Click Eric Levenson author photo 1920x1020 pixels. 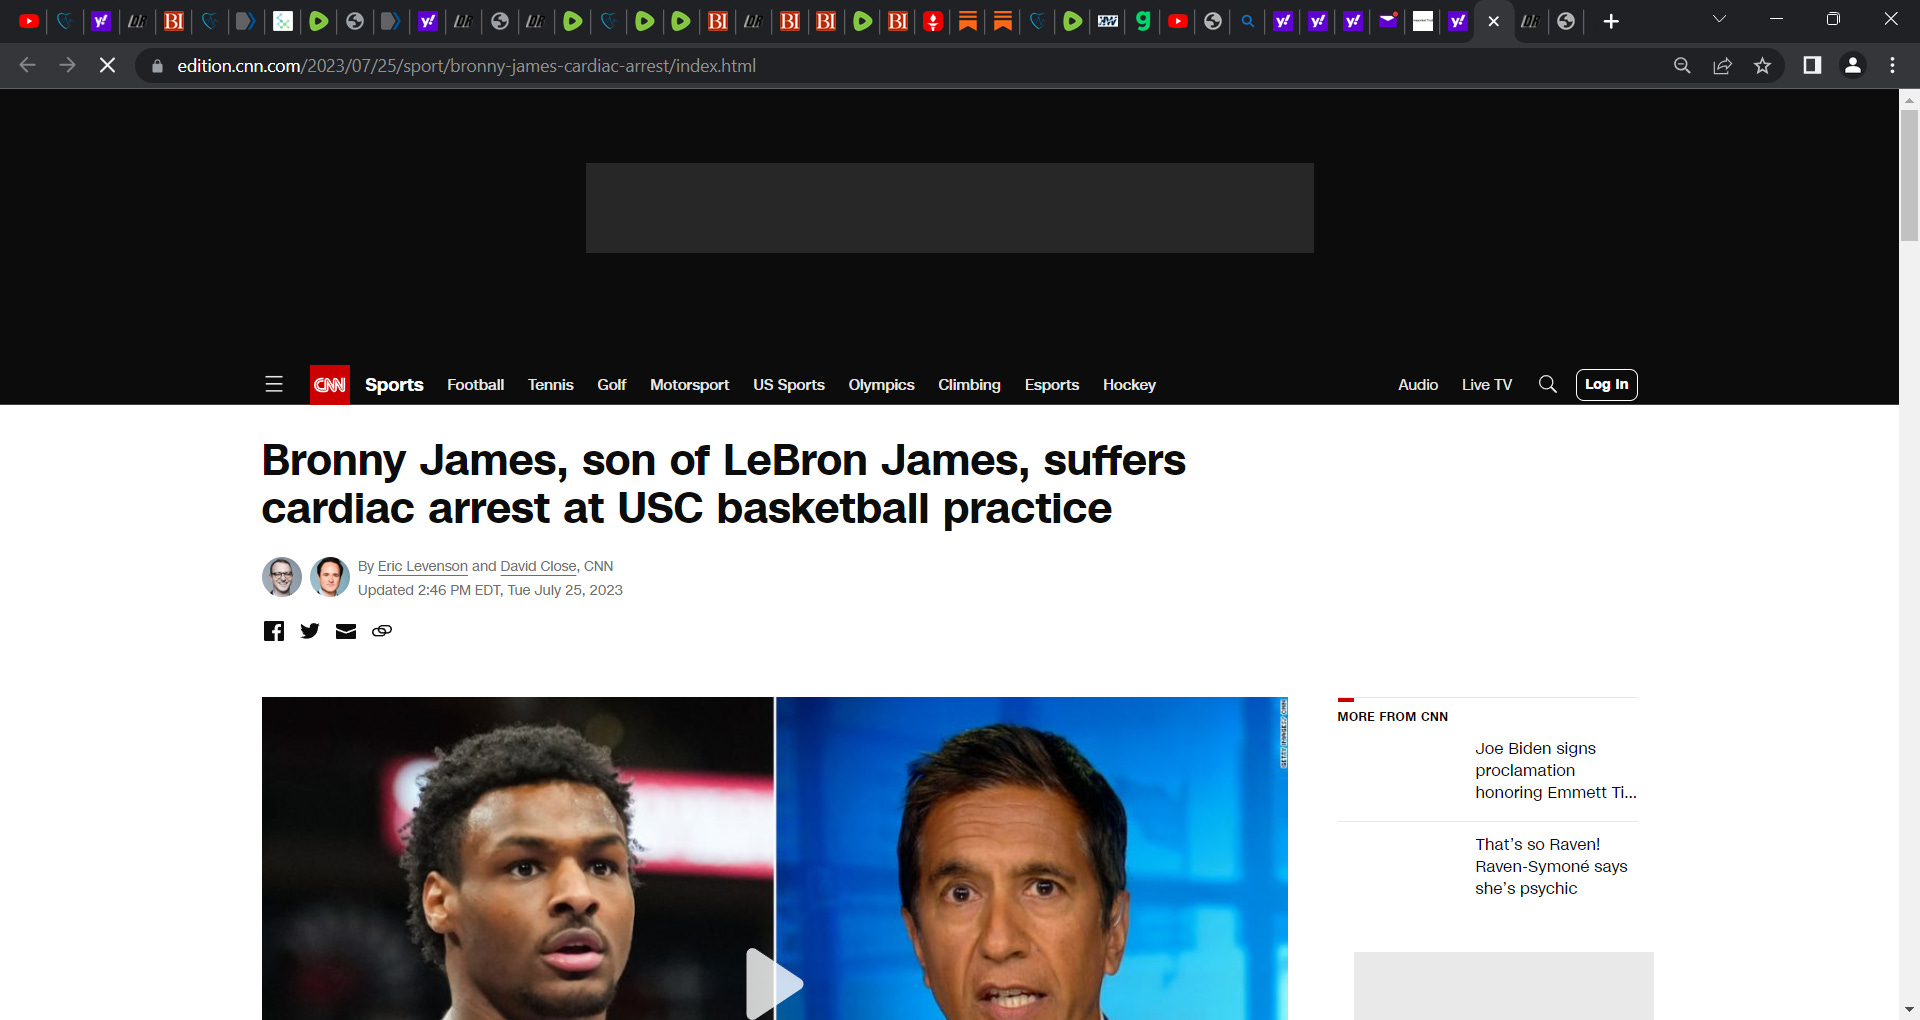tap(282, 577)
